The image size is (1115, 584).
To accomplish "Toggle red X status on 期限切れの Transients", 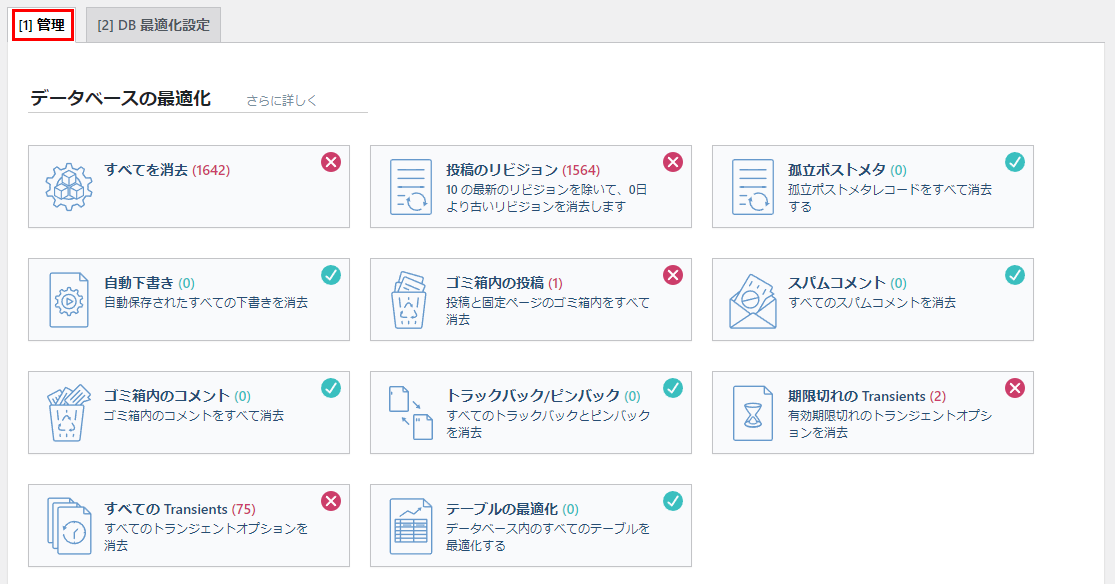I will tap(1015, 388).
